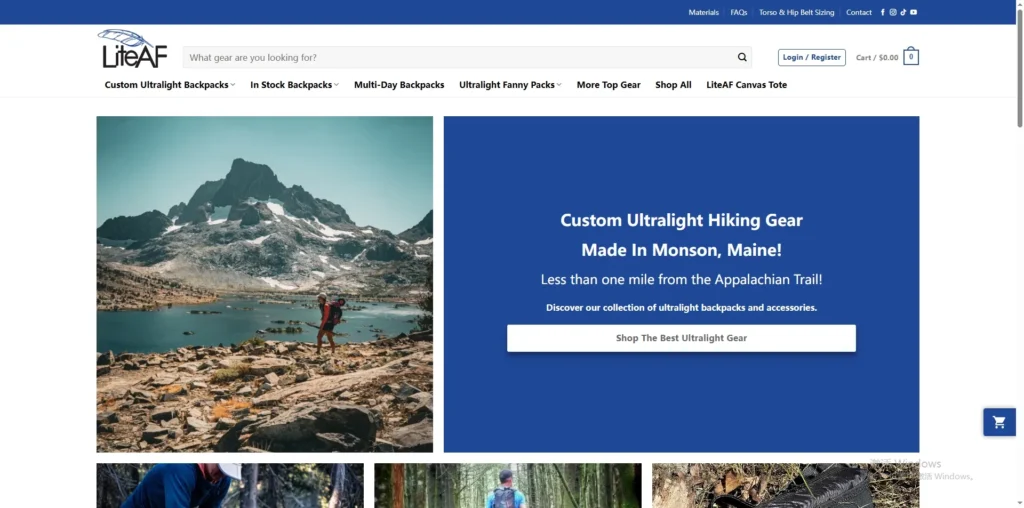The width and height of the screenshot is (1024, 508).
Task: Click the 'Custom Ultralight Hiking Gear' heading
Action: (x=681, y=220)
